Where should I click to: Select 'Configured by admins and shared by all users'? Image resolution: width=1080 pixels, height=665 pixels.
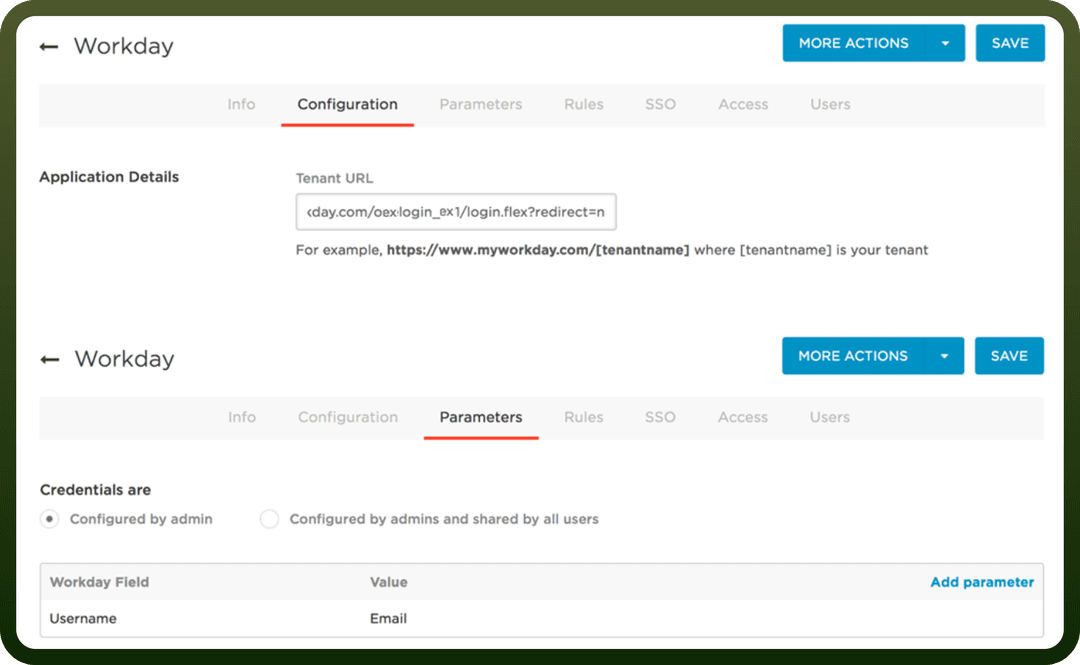[269, 519]
